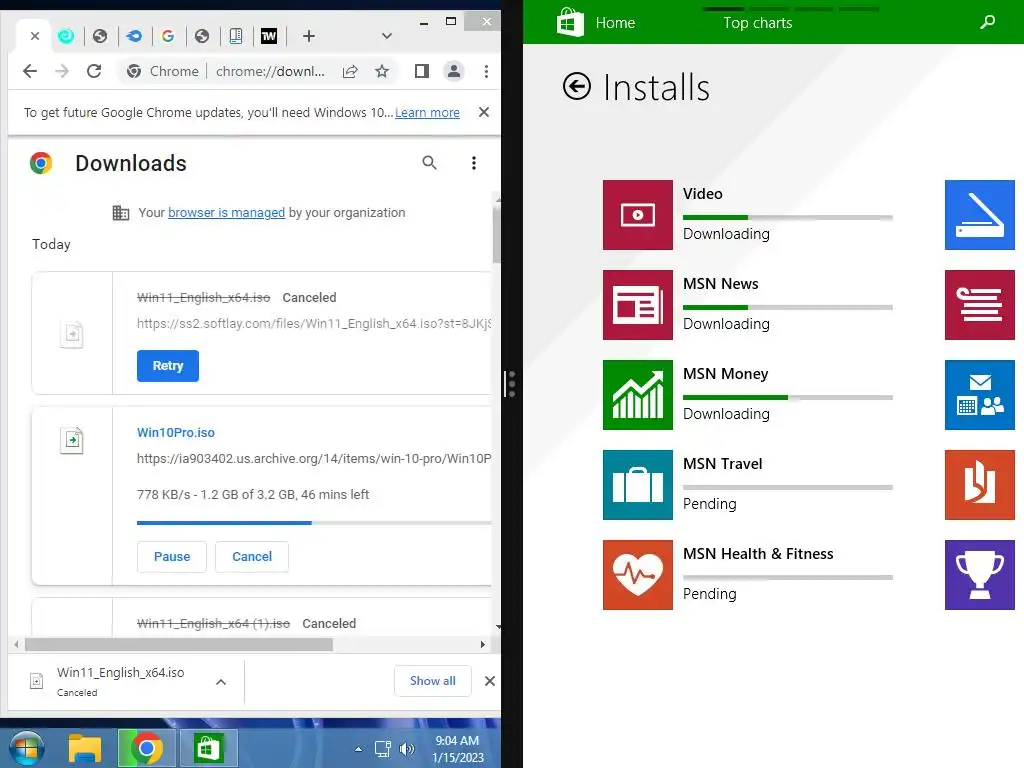Switch to the TW tab
This screenshot has width=1024, height=768.
point(269,36)
